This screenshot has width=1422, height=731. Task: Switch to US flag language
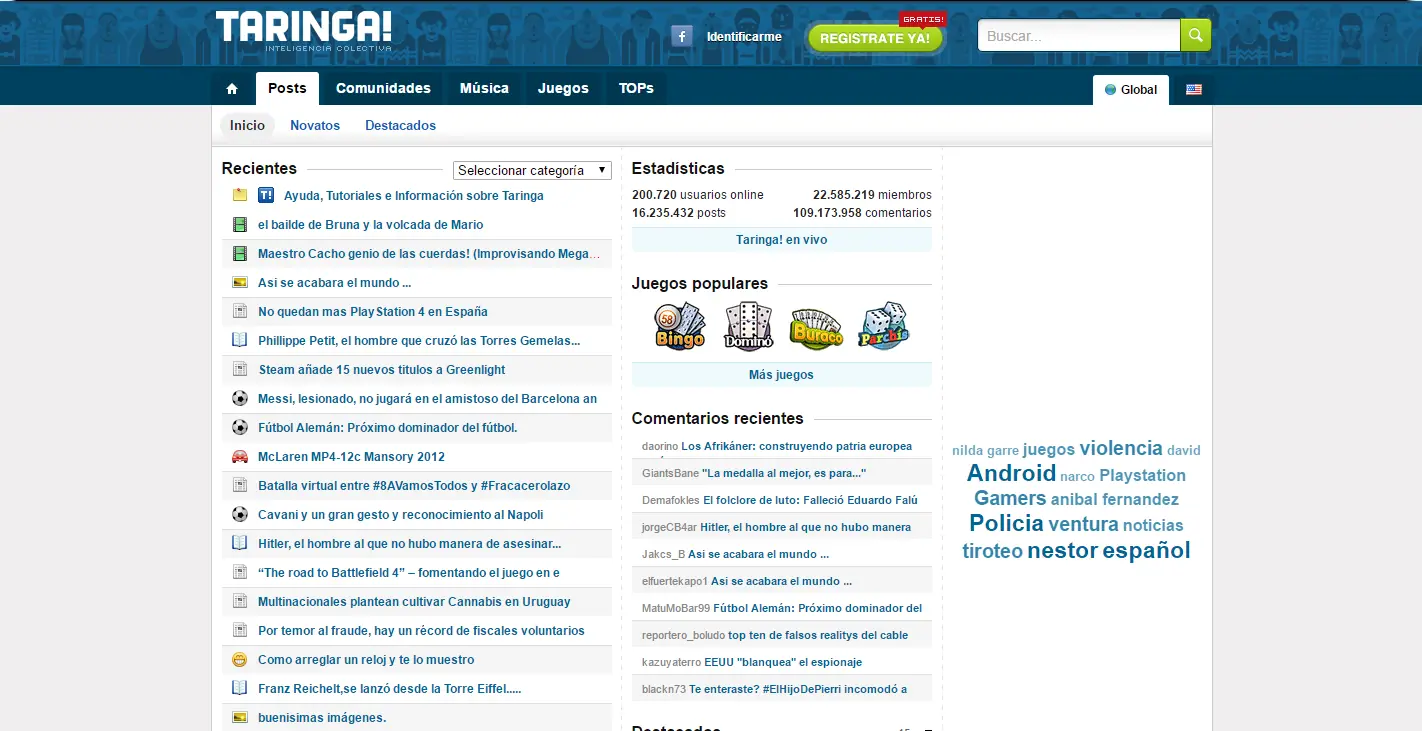tap(1194, 89)
